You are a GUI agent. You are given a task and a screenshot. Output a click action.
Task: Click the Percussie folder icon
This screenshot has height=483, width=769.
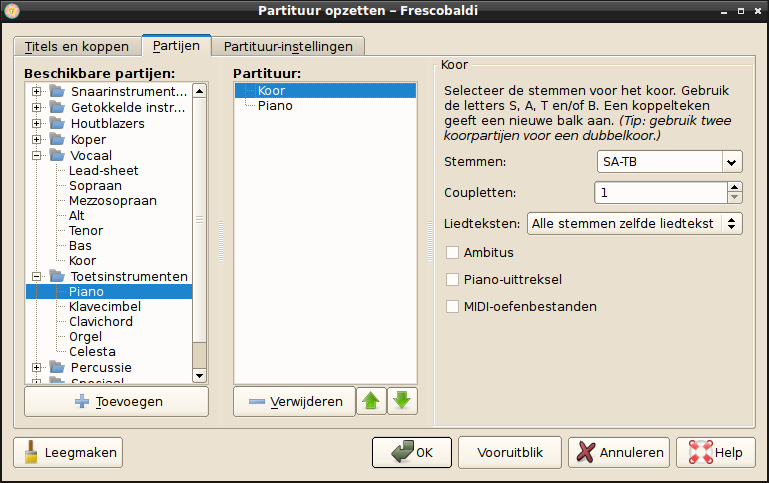pos(57,367)
